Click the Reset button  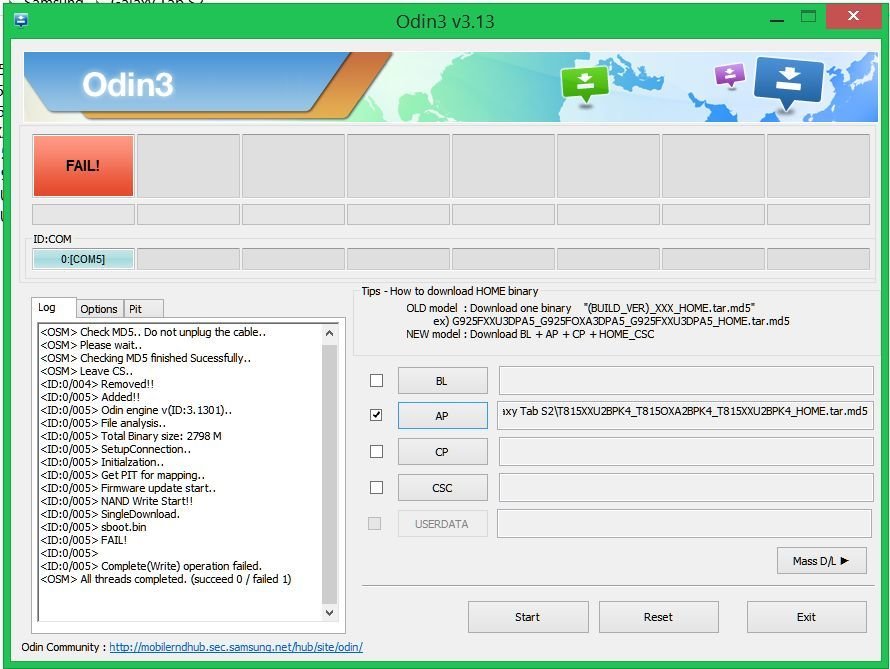click(658, 617)
